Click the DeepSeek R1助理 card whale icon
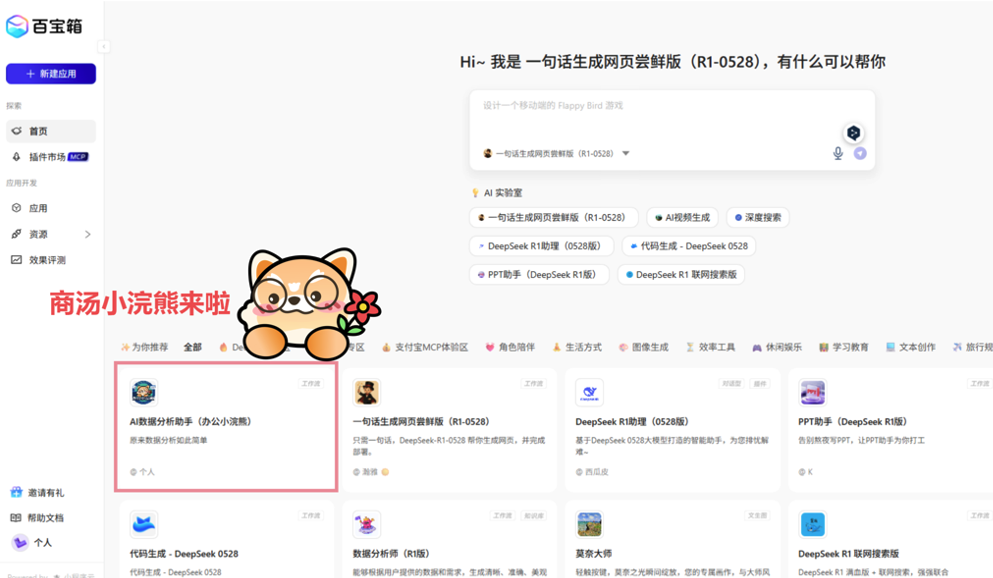Screen dimensions: 993x578 tap(589, 393)
